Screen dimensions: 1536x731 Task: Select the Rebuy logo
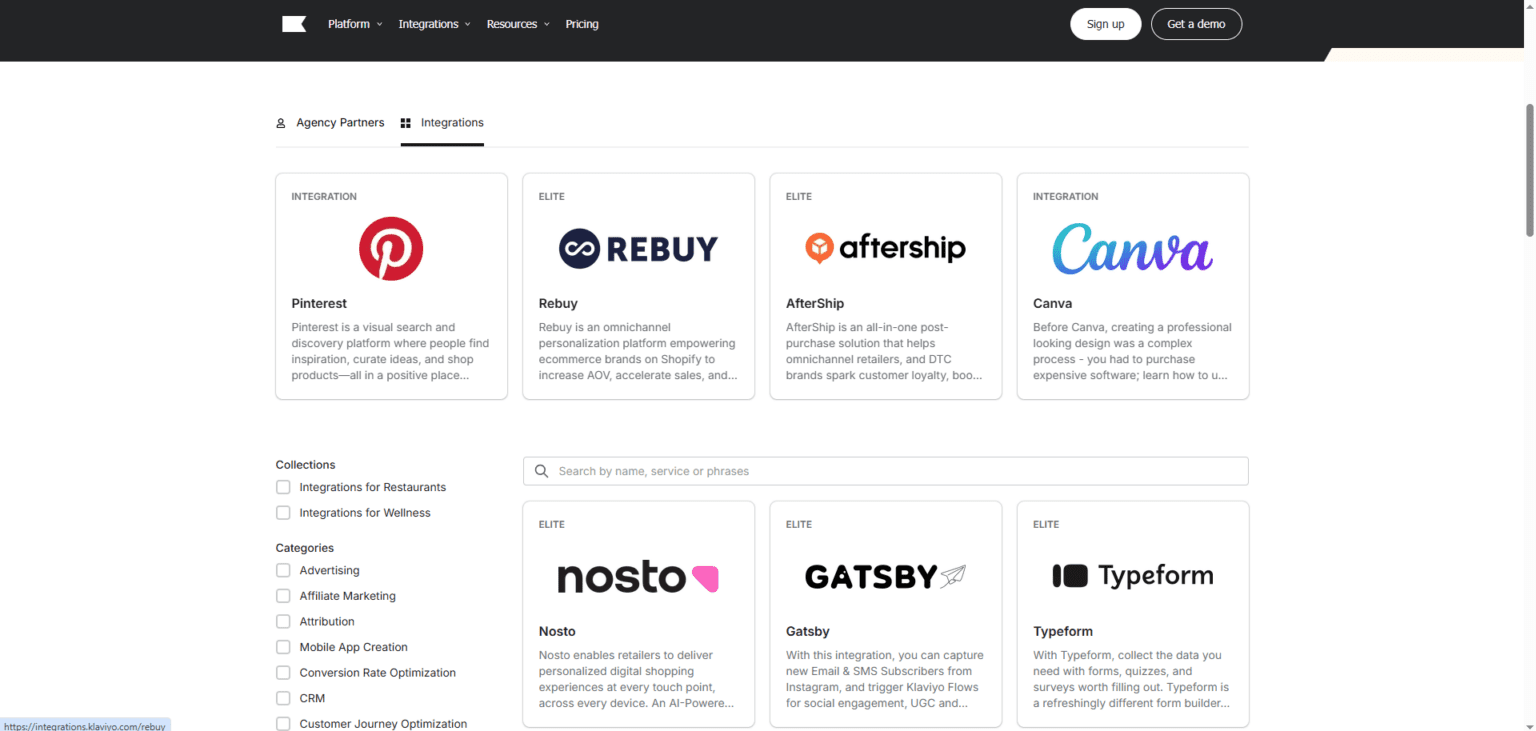point(638,248)
